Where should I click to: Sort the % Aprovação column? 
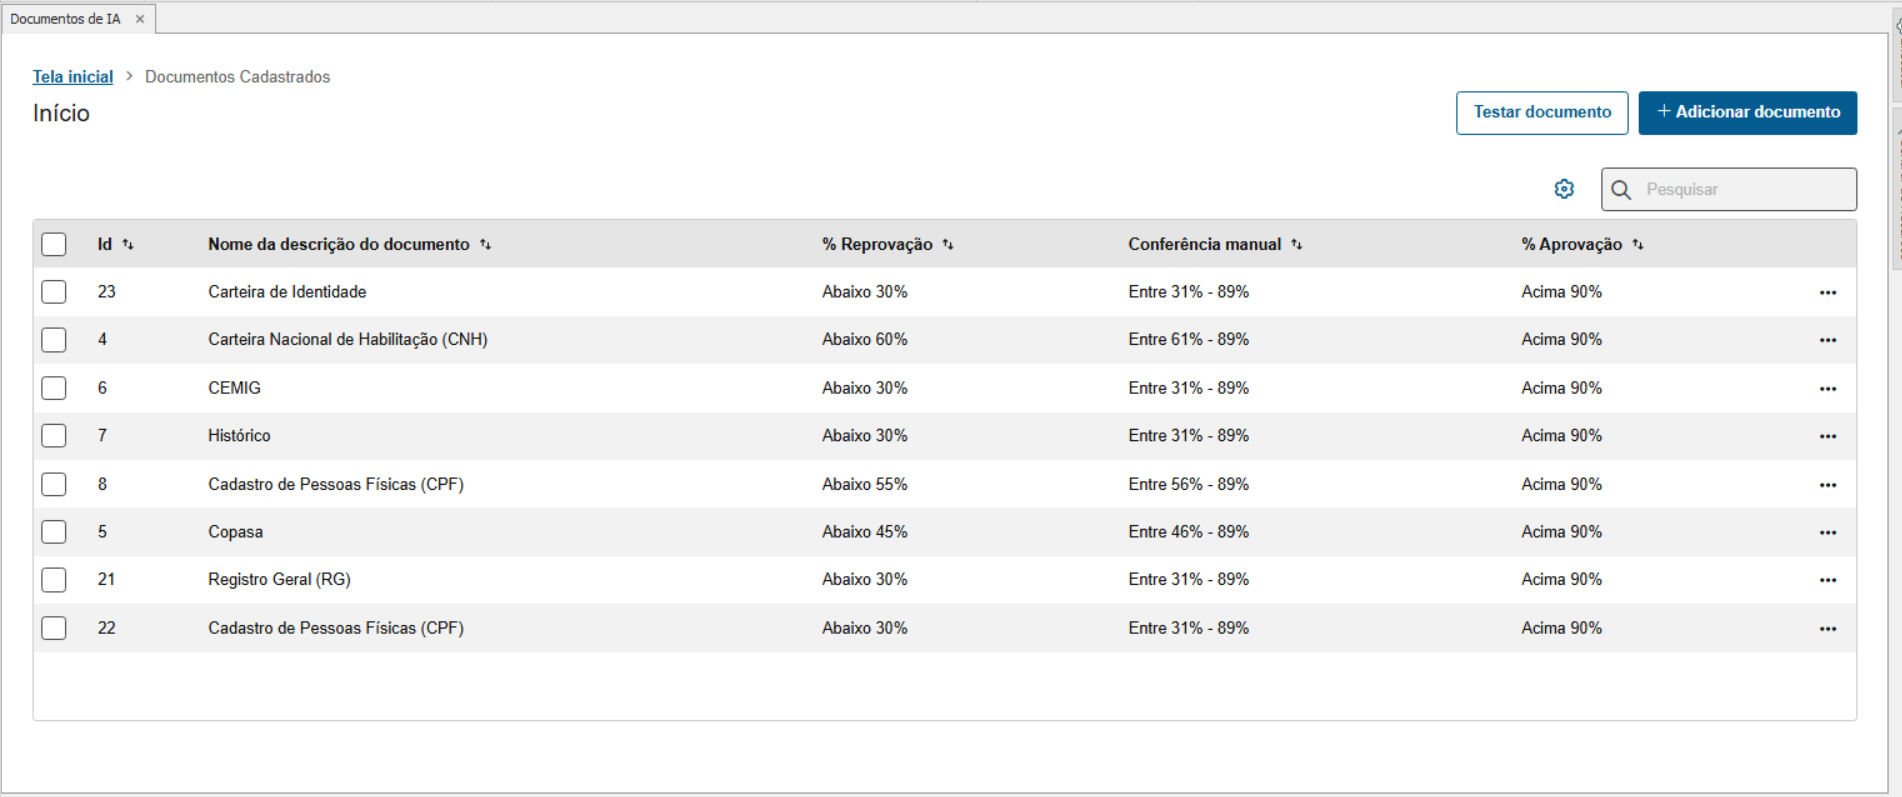1637,245
